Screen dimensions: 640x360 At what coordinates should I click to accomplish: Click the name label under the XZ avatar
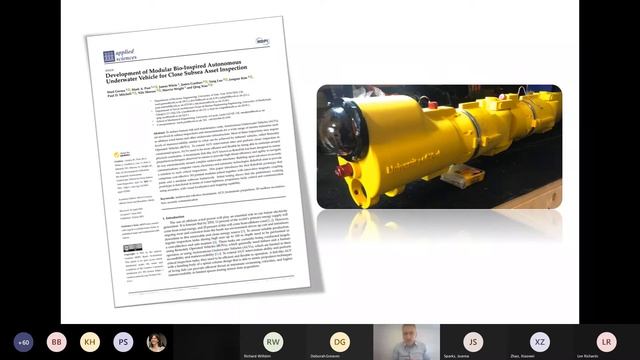(522, 356)
